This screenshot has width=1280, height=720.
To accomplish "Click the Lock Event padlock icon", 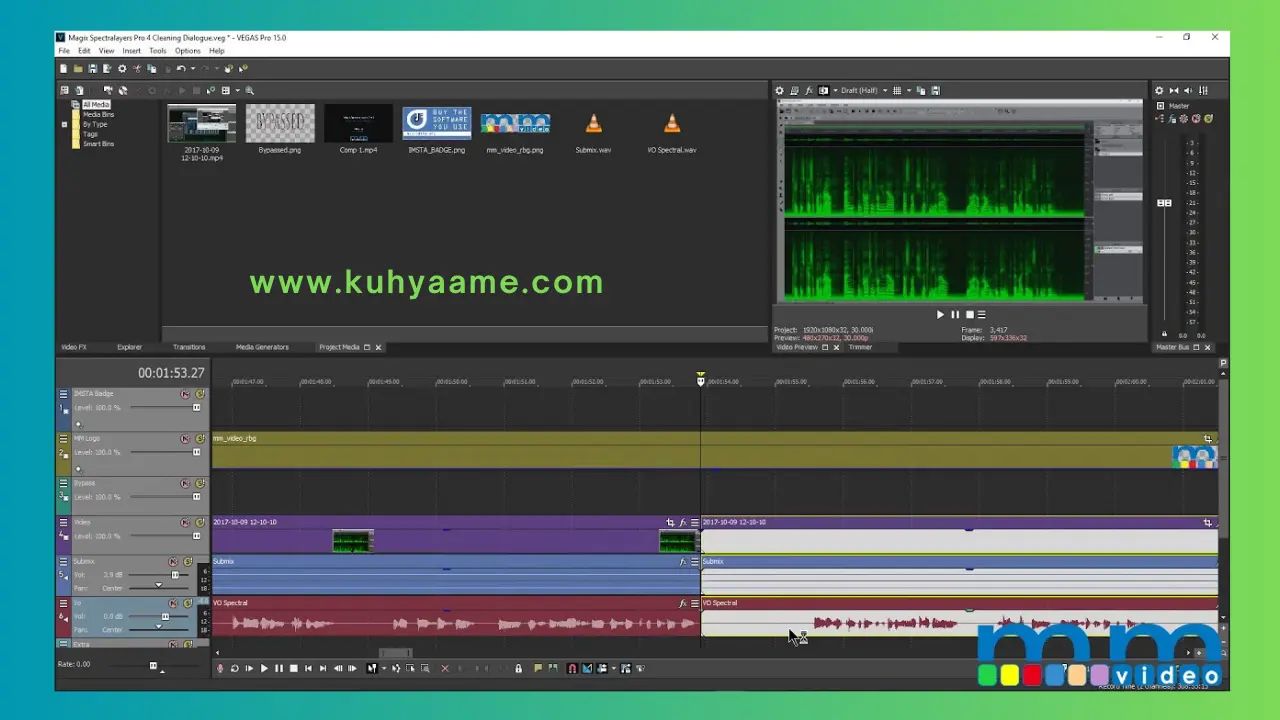I will tap(518, 668).
